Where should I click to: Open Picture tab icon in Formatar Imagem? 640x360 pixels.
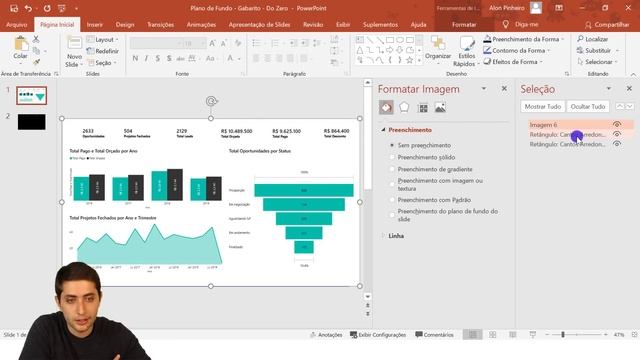pyautogui.click(x=440, y=108)
